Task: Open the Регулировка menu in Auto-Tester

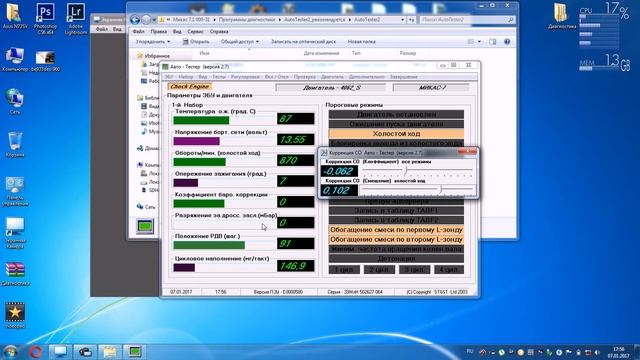Action: click(x=245, y=77)
